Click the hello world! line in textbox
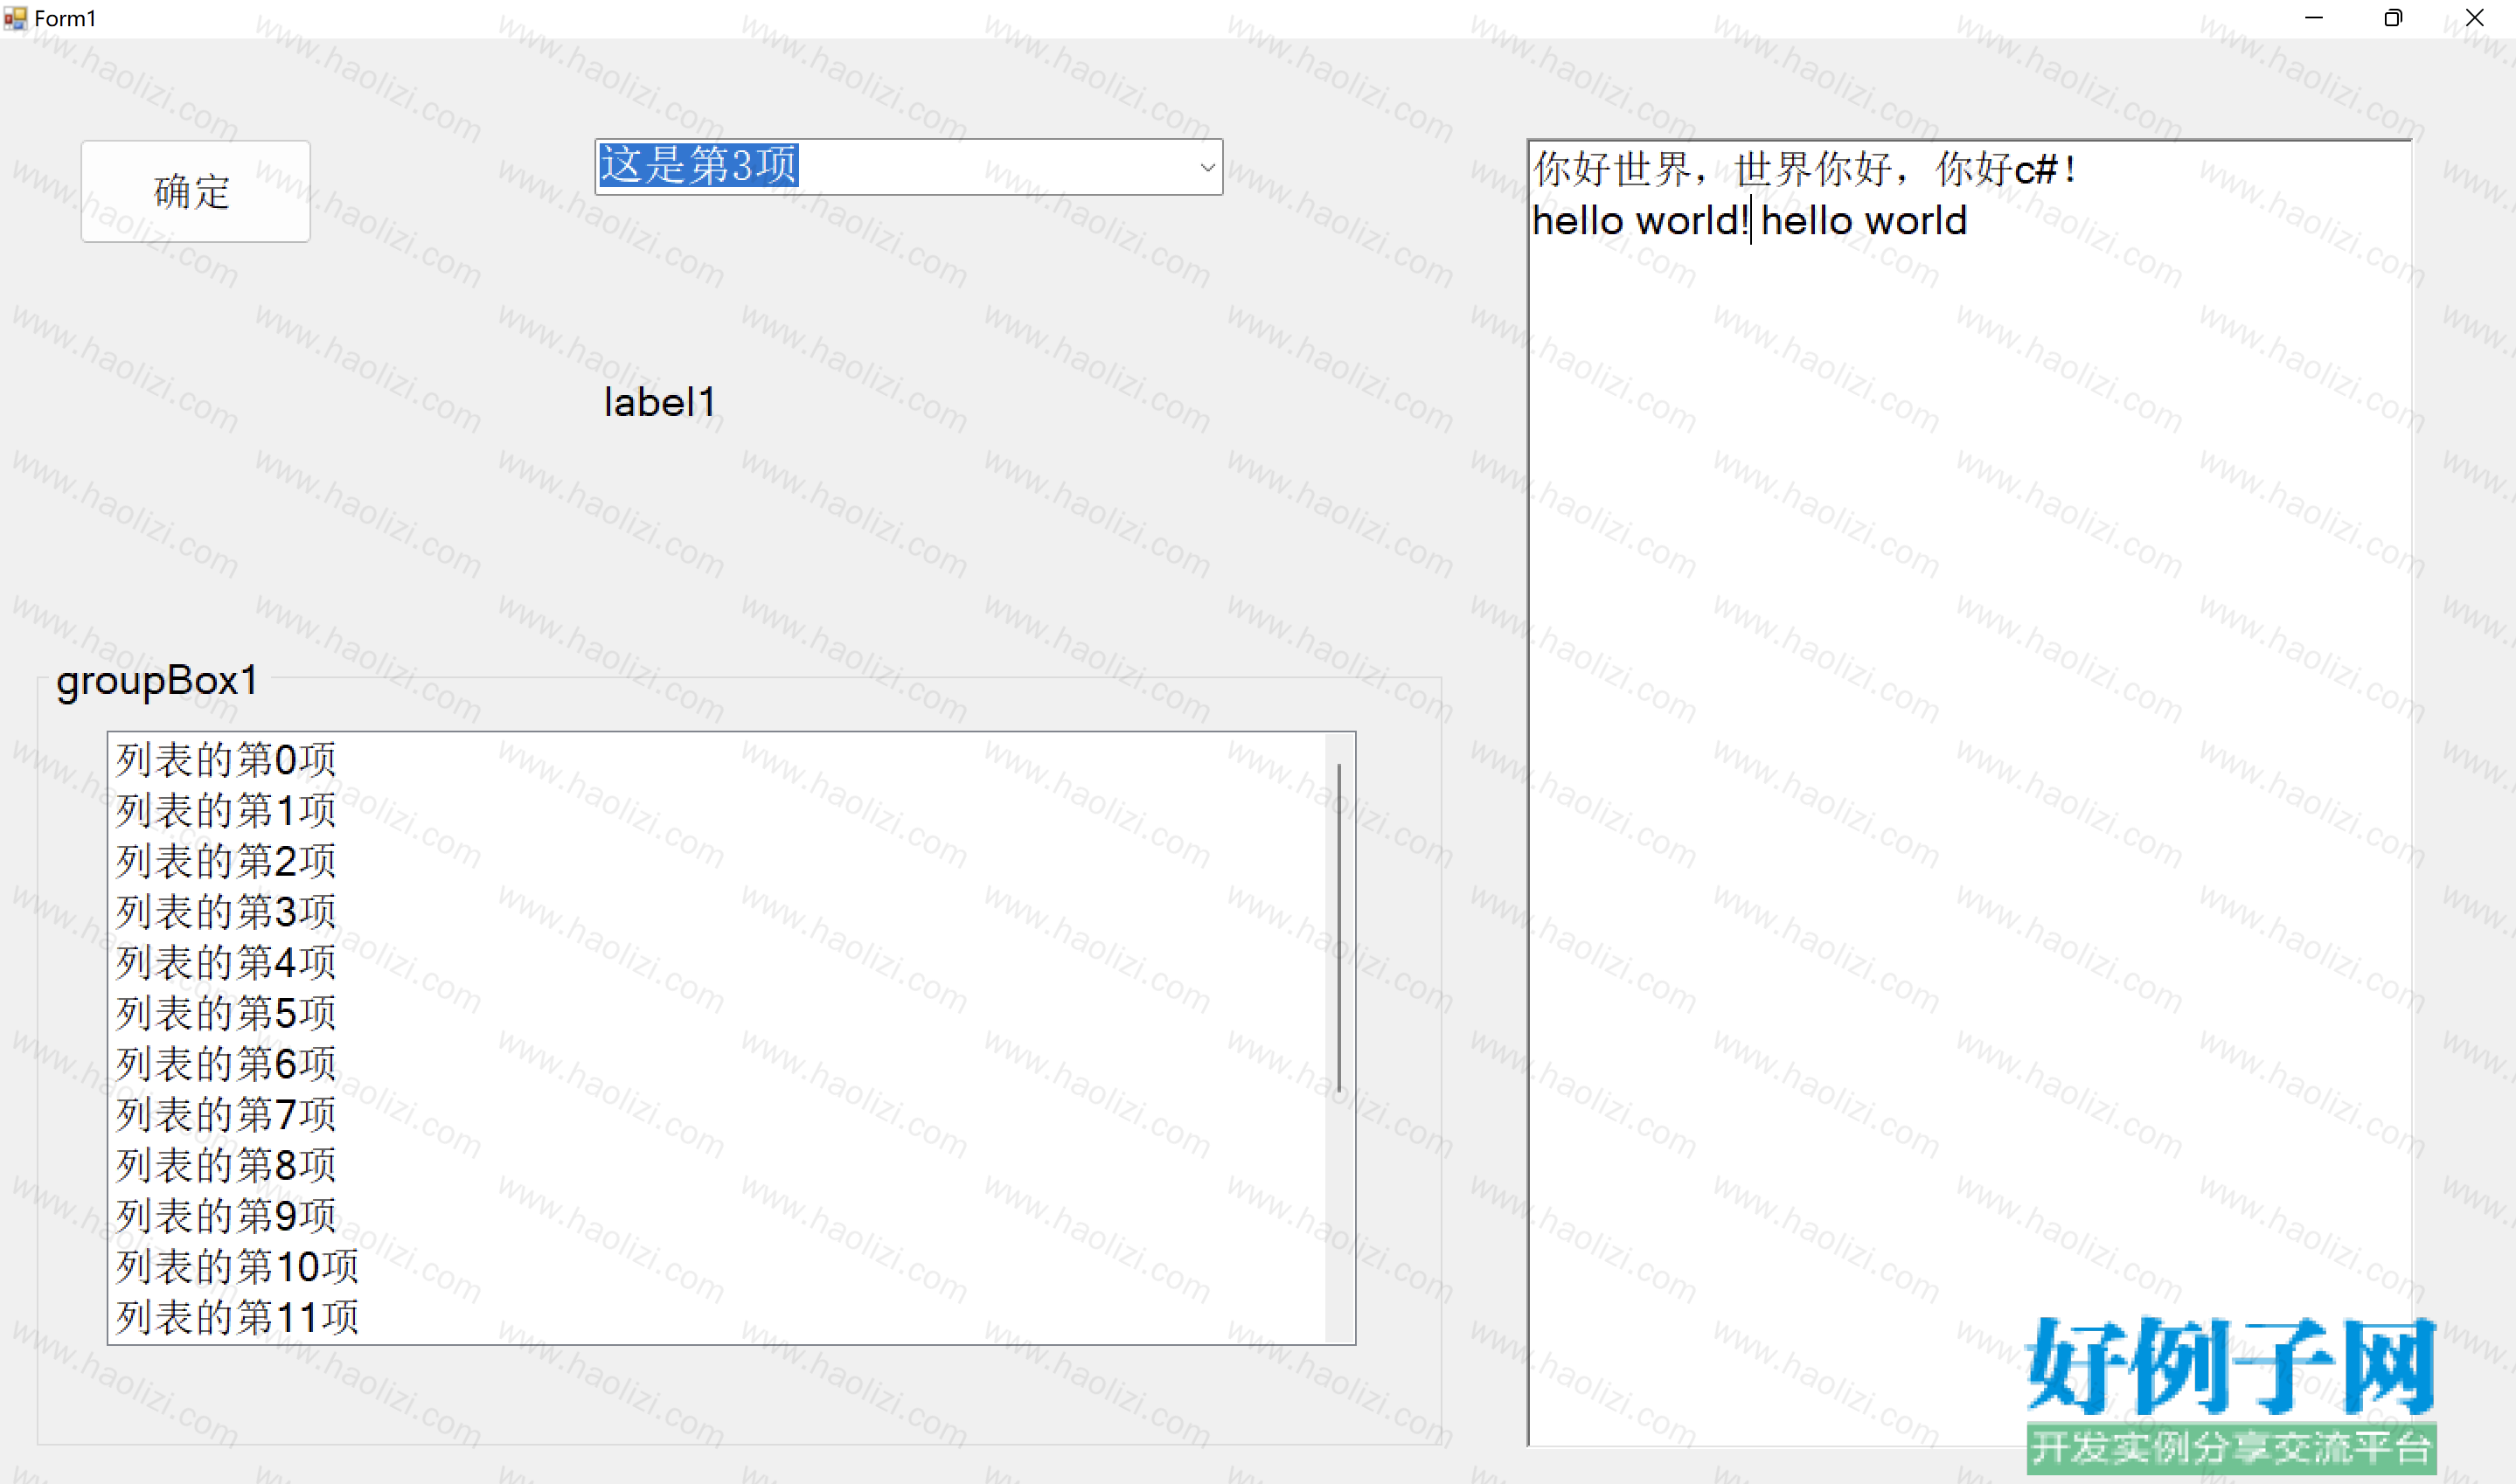2516x1484 pixels. click(1750, 221)
